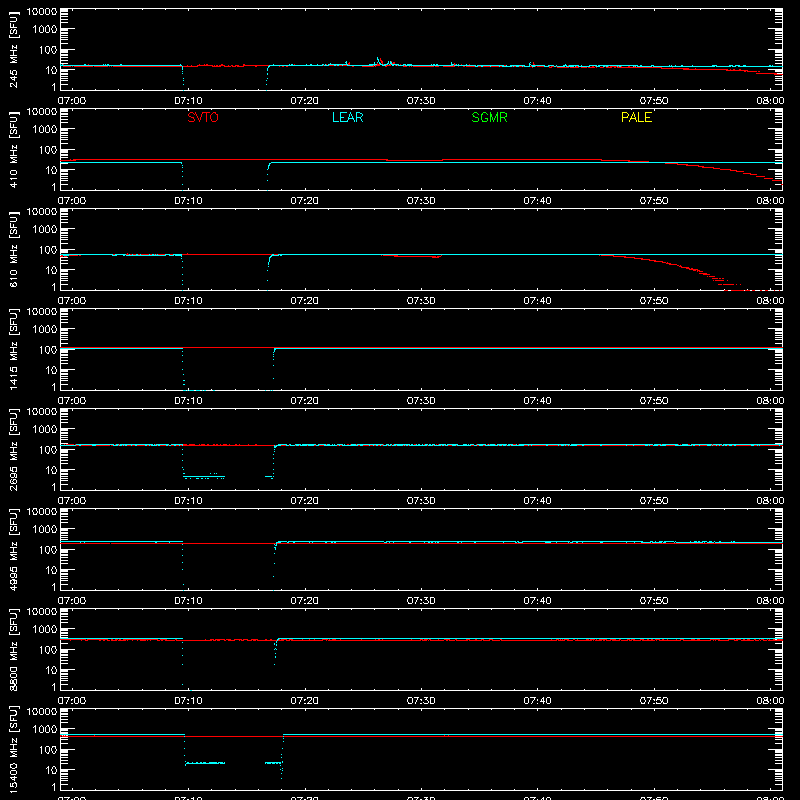
Task: Click the cyan LEAR legend label
Action: [x=347, y=117]
